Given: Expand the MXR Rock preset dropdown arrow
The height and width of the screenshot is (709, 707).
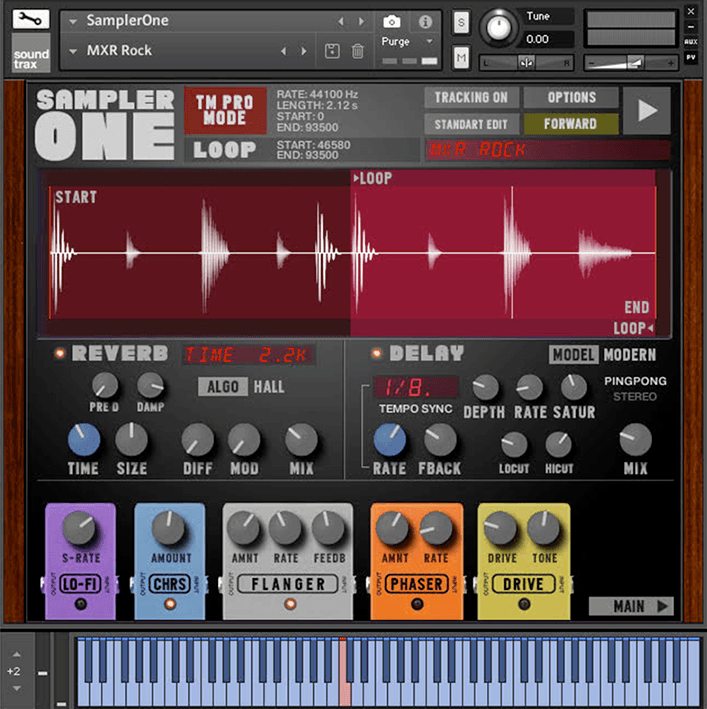Looking at the screenshot, I should pyautogui.click(x=73, y=51).
